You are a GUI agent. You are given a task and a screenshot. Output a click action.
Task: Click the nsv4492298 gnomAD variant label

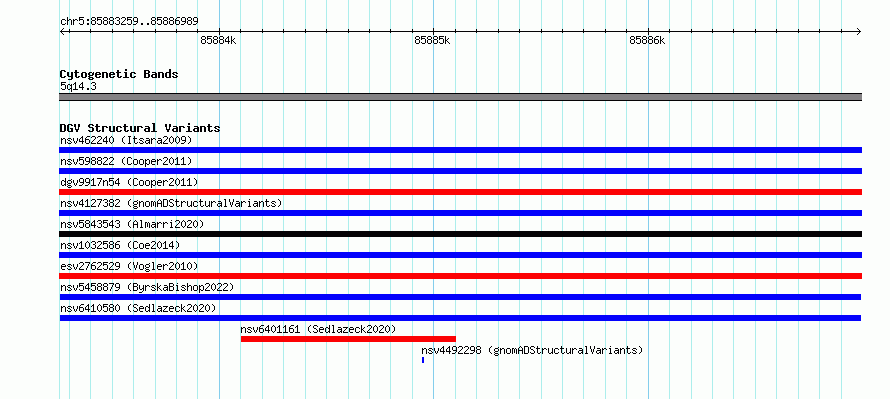[x=532, y=350]
